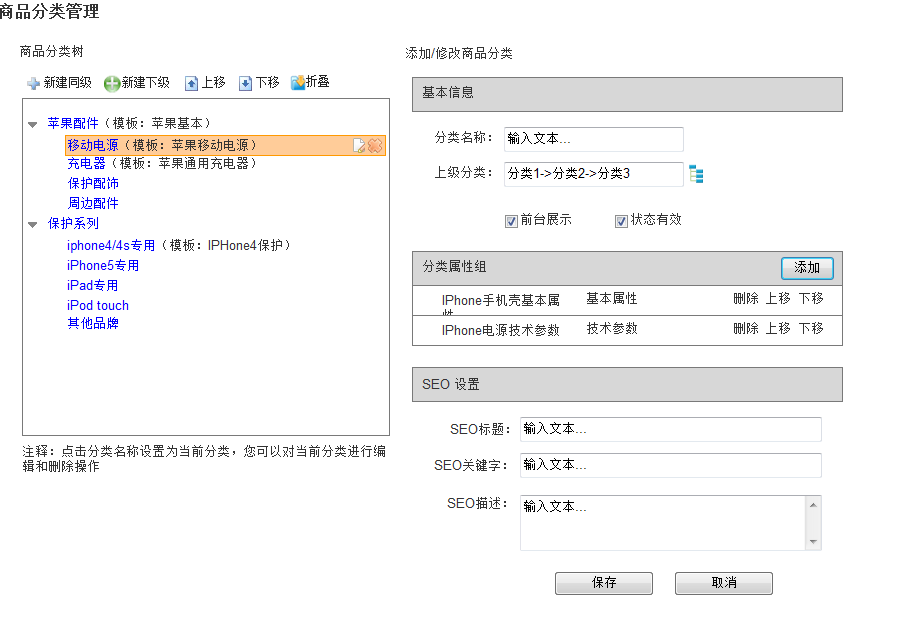Click the 折叠 collapse tree icon
Viewport: 900px width, 619px height.
[x=297, y=83]
